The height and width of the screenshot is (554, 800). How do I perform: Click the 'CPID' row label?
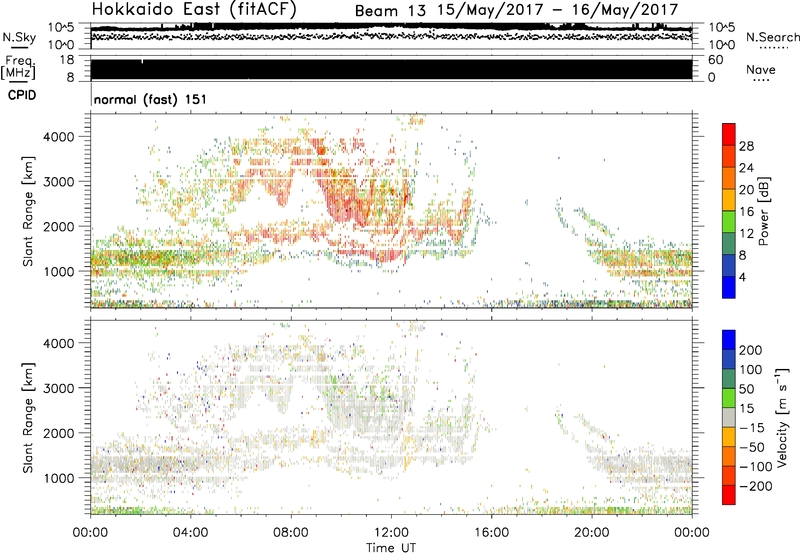coord(22,95)
